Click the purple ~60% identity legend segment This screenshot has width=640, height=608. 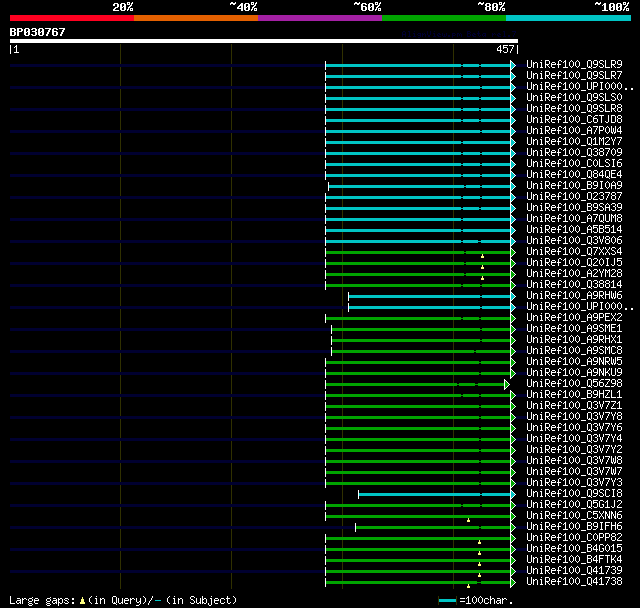pyautogui.click(x=320, y=18)
